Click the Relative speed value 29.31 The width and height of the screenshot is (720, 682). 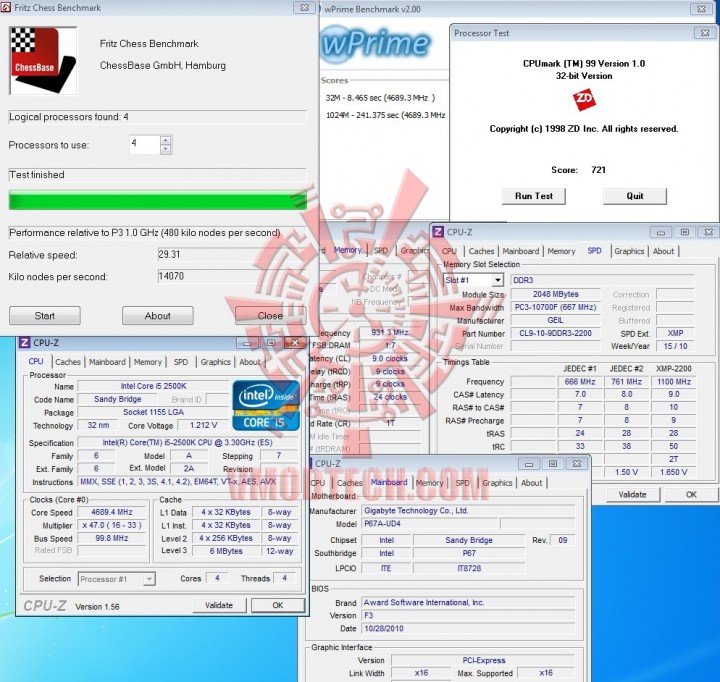click(x=232, y=254)
